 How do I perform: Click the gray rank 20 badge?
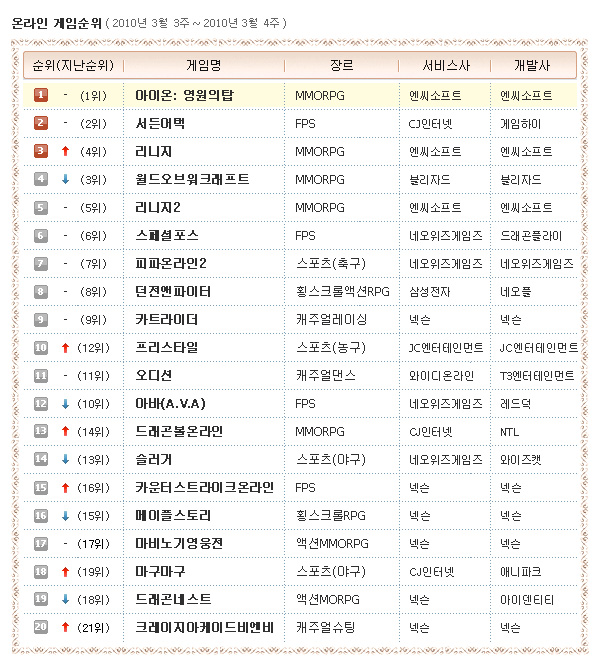click(x=41, y=627)
